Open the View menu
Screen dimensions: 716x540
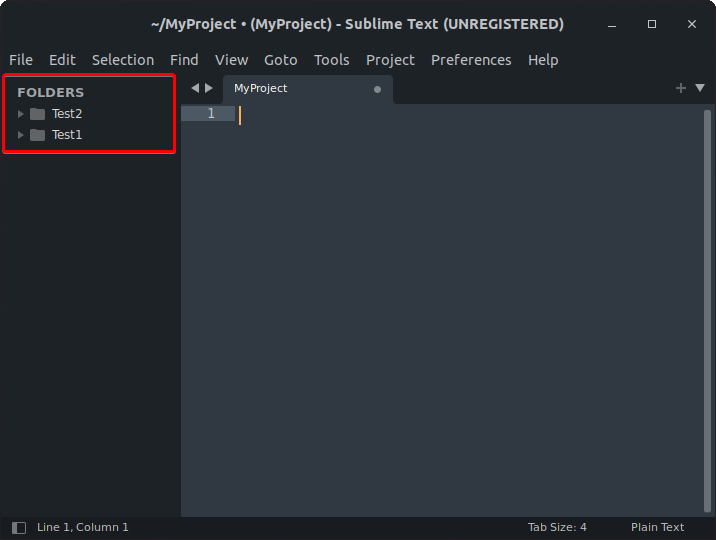[x=232, y=60]
